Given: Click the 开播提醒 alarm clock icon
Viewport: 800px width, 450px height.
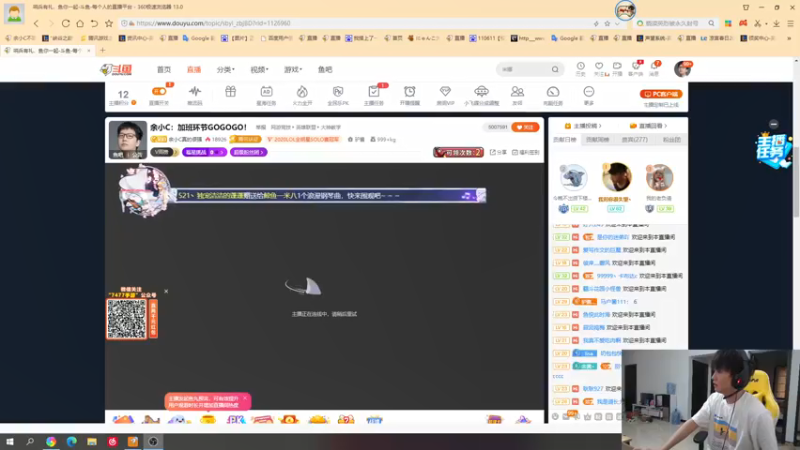Looking at the screenshot, I should pyautogui.click(x=410, y=94).
